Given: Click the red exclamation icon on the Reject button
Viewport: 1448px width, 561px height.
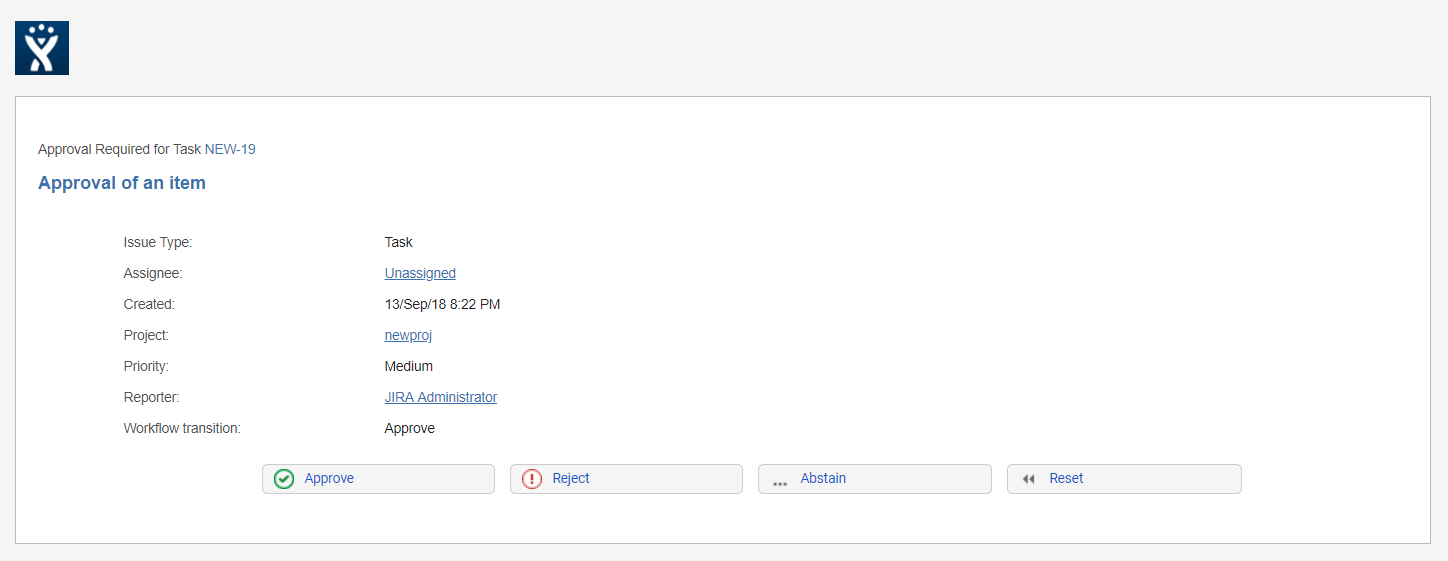Looking at the screenshot, I should click(532, 479).
